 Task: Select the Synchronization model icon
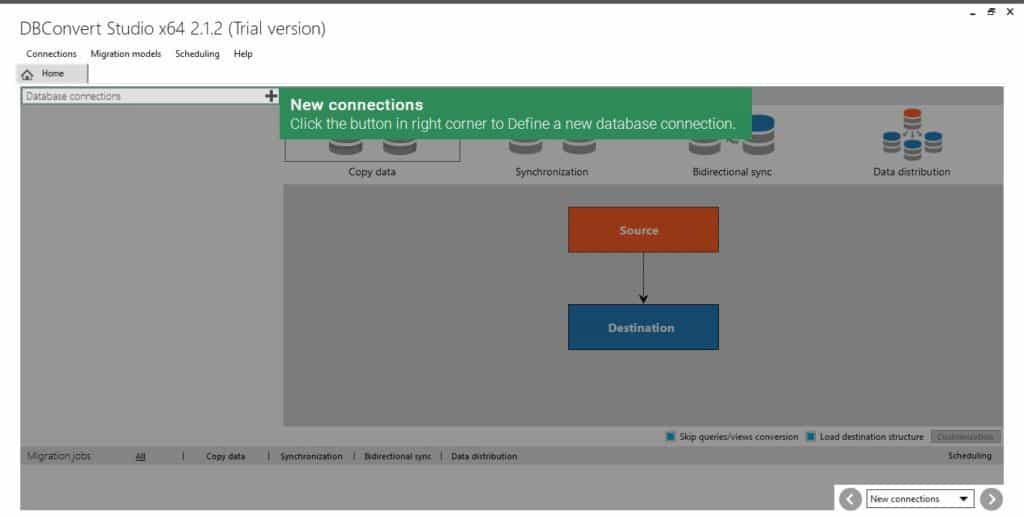pos(552,146)
